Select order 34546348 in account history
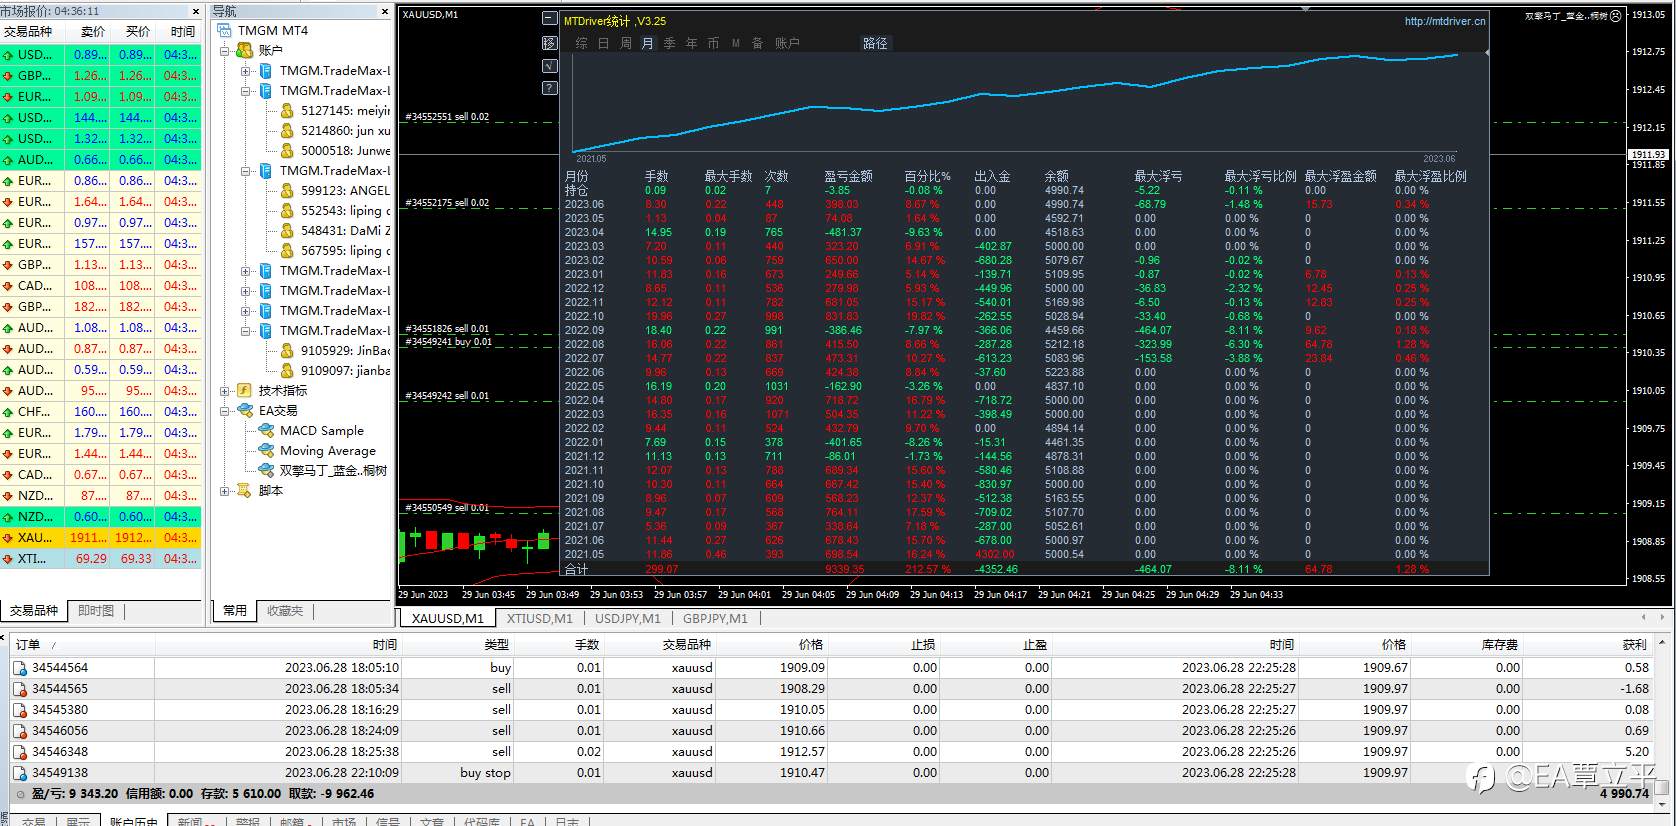1676x826 pixels. [x=833, y=752]
